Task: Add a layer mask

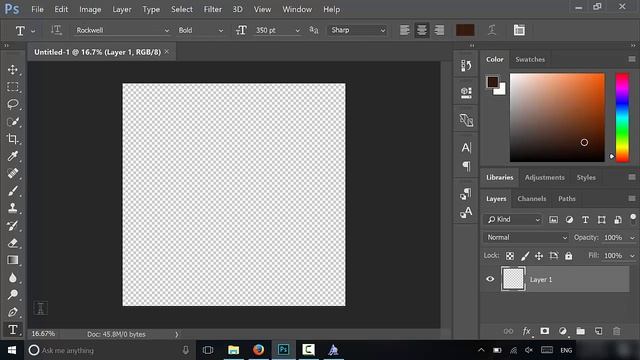Action: pos(544,331)
